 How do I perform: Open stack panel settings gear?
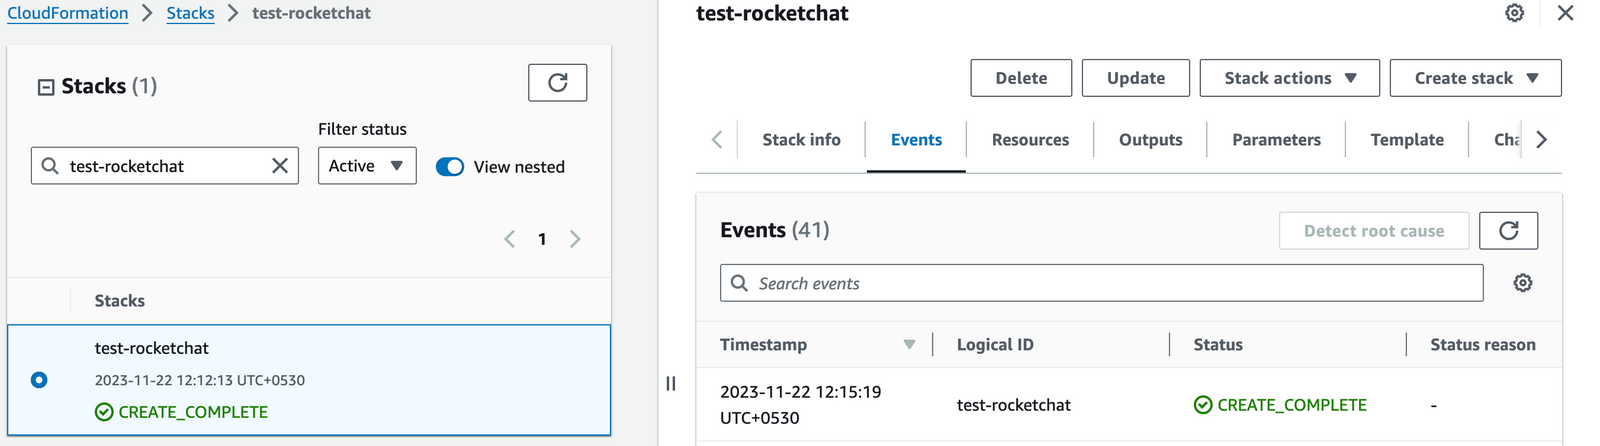coord(1514,13)
